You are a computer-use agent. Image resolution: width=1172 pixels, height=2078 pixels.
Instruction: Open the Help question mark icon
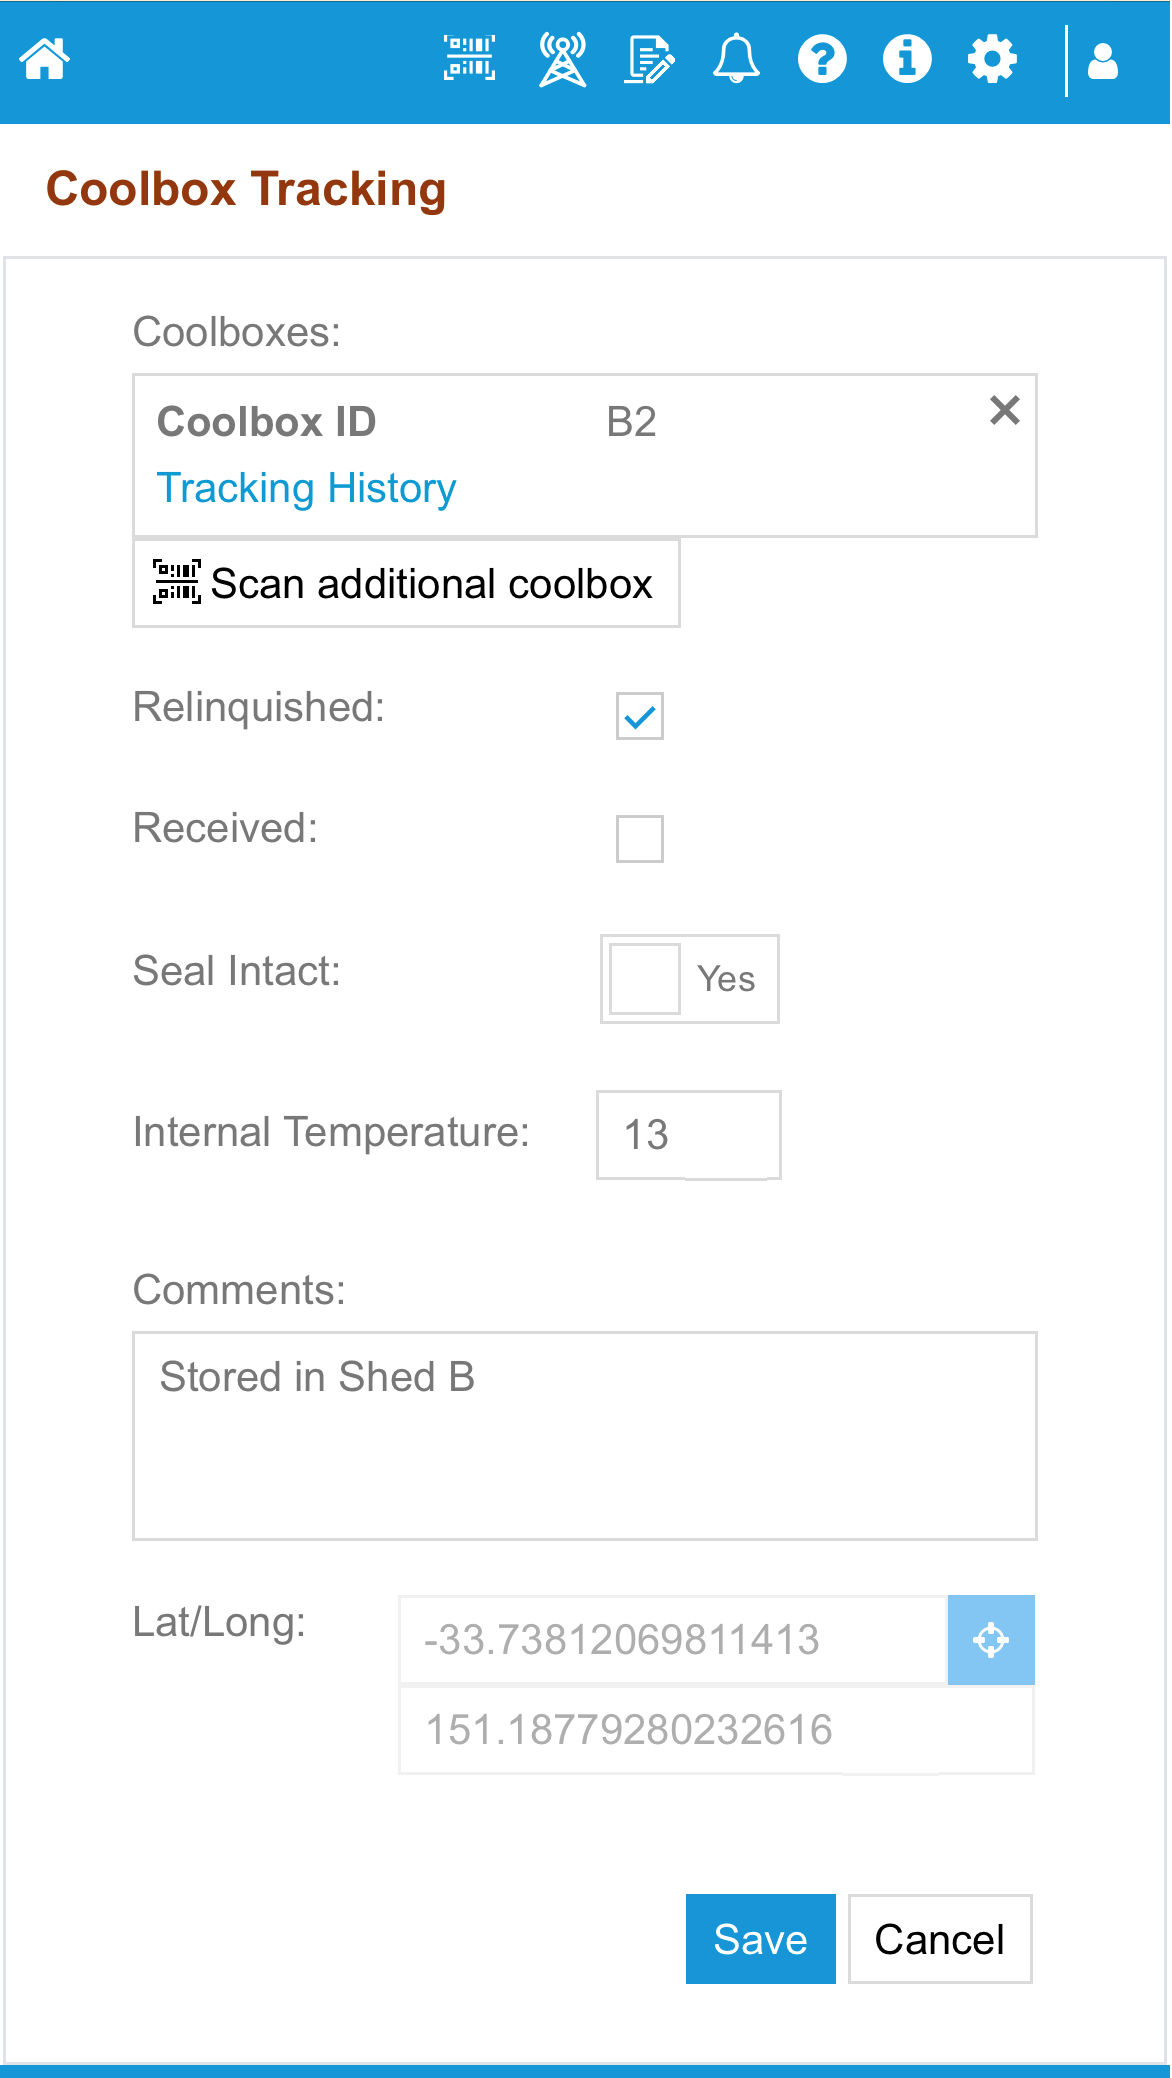coord(821,60)
